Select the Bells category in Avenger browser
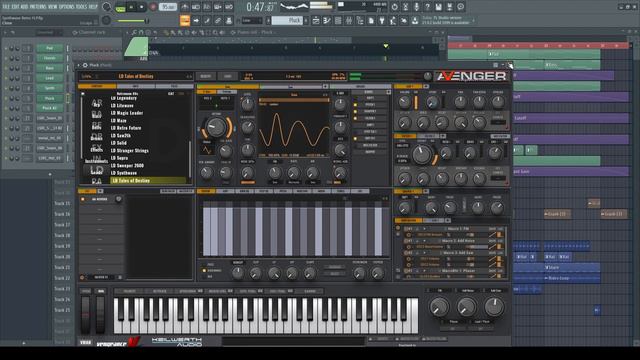640x360 pixels. pyautogui.click(x=97, y=126)
